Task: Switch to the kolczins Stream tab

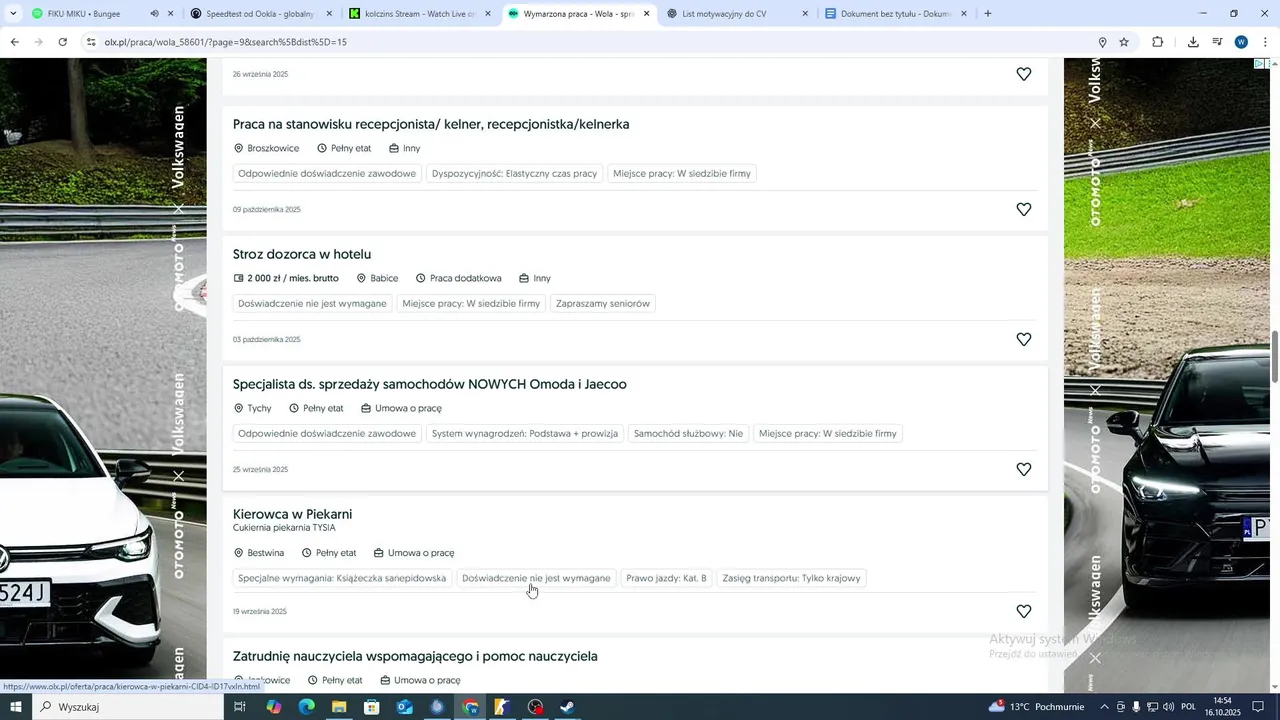Action: (420, 14)
